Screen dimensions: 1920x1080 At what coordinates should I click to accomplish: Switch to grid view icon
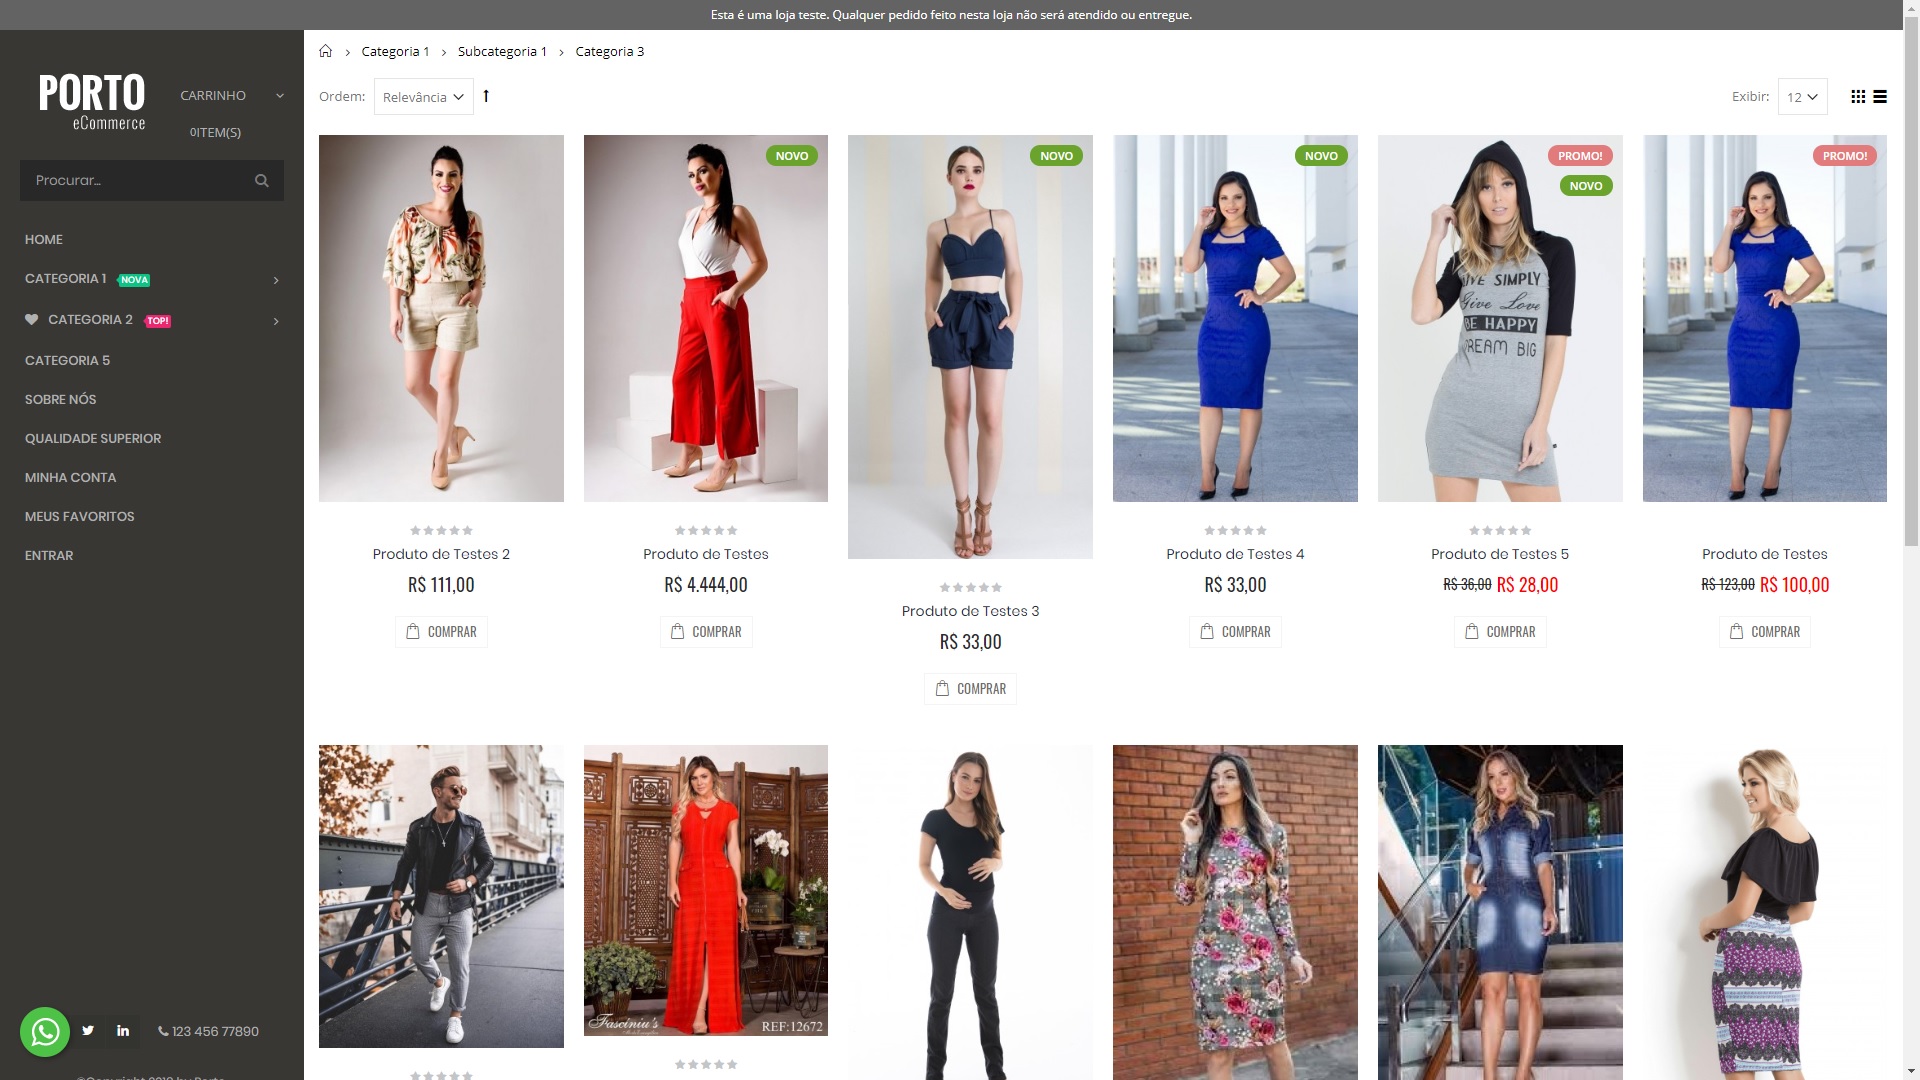point(1858,97)
